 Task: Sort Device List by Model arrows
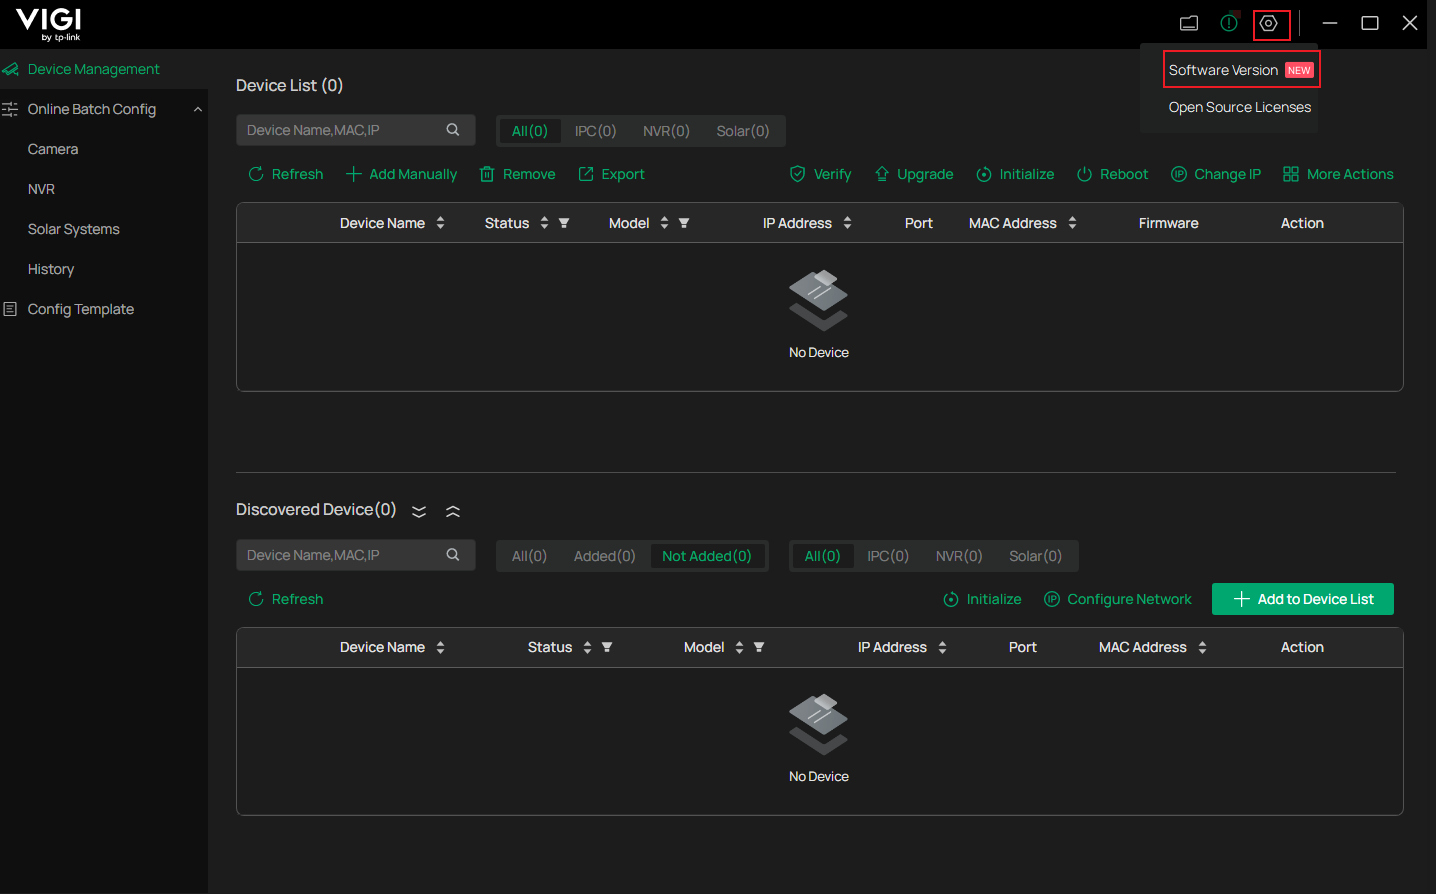point(664,223)
